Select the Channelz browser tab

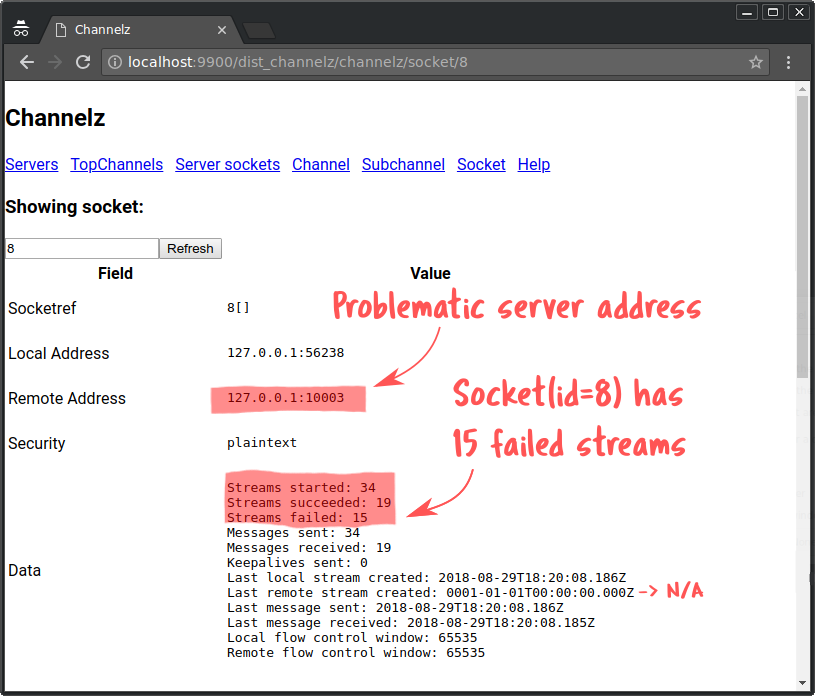[130, 31]
